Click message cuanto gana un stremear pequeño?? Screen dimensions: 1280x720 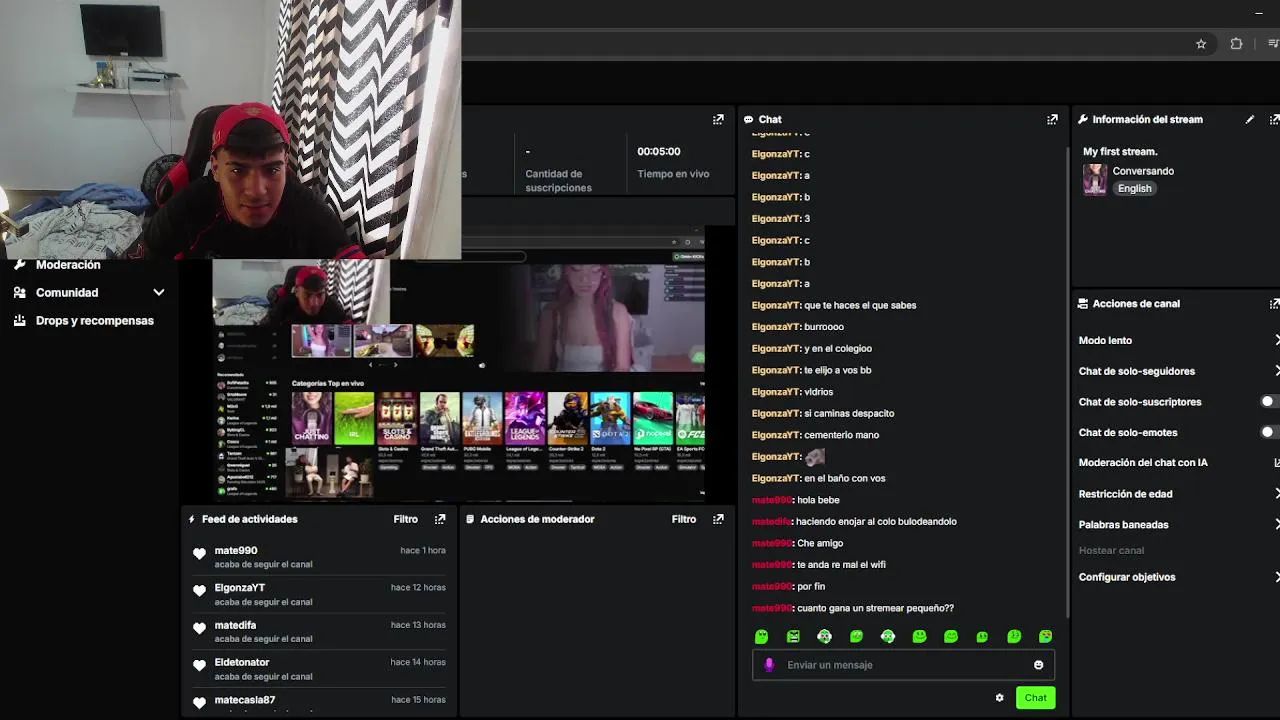875,608
